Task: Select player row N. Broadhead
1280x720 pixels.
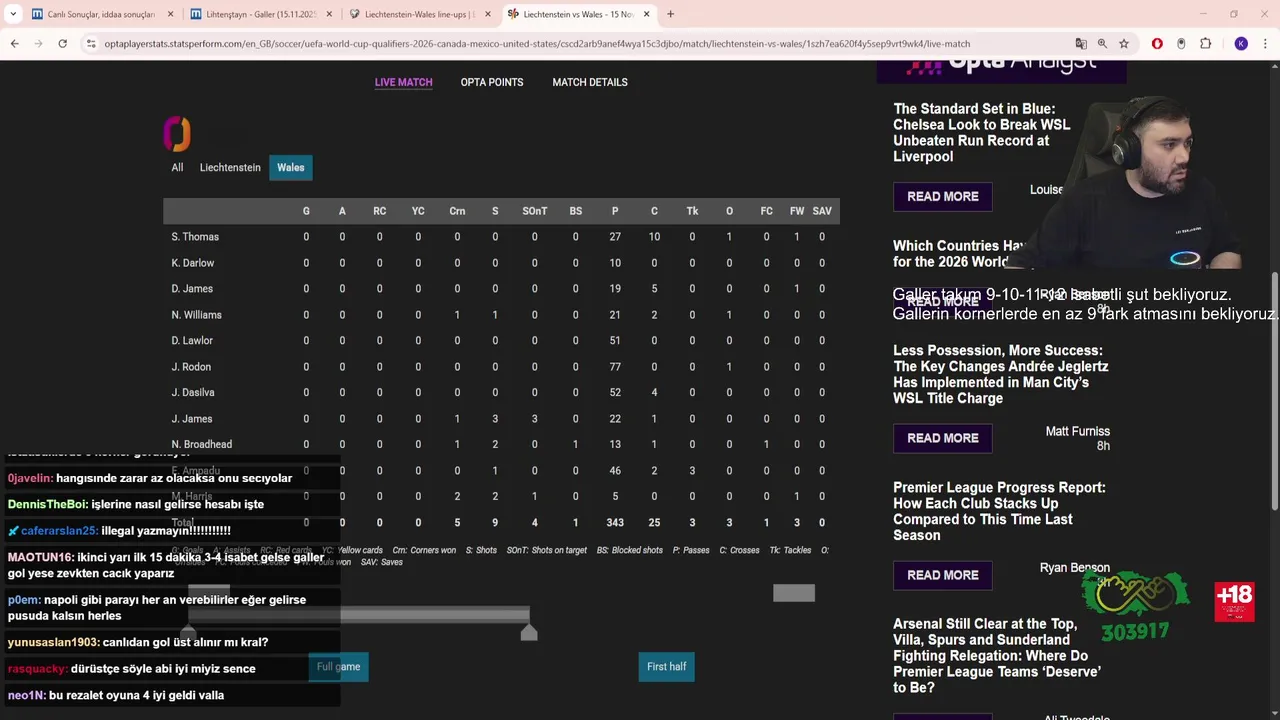Action: click(x=501, y=444)
